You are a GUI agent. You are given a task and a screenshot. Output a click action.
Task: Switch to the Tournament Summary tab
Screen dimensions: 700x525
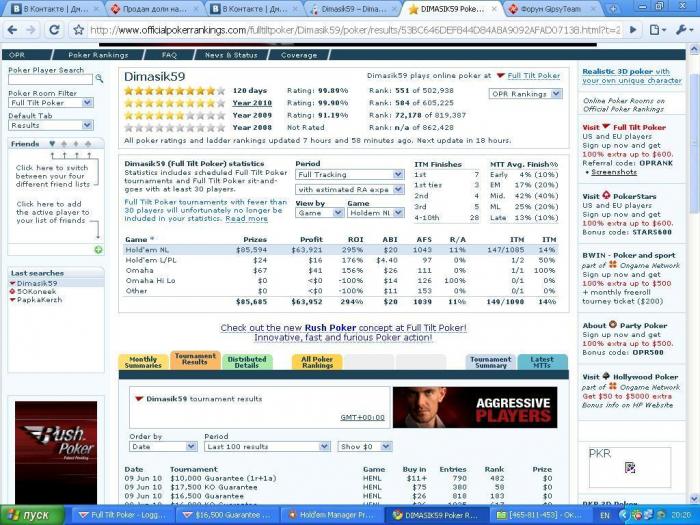point(491,362)
